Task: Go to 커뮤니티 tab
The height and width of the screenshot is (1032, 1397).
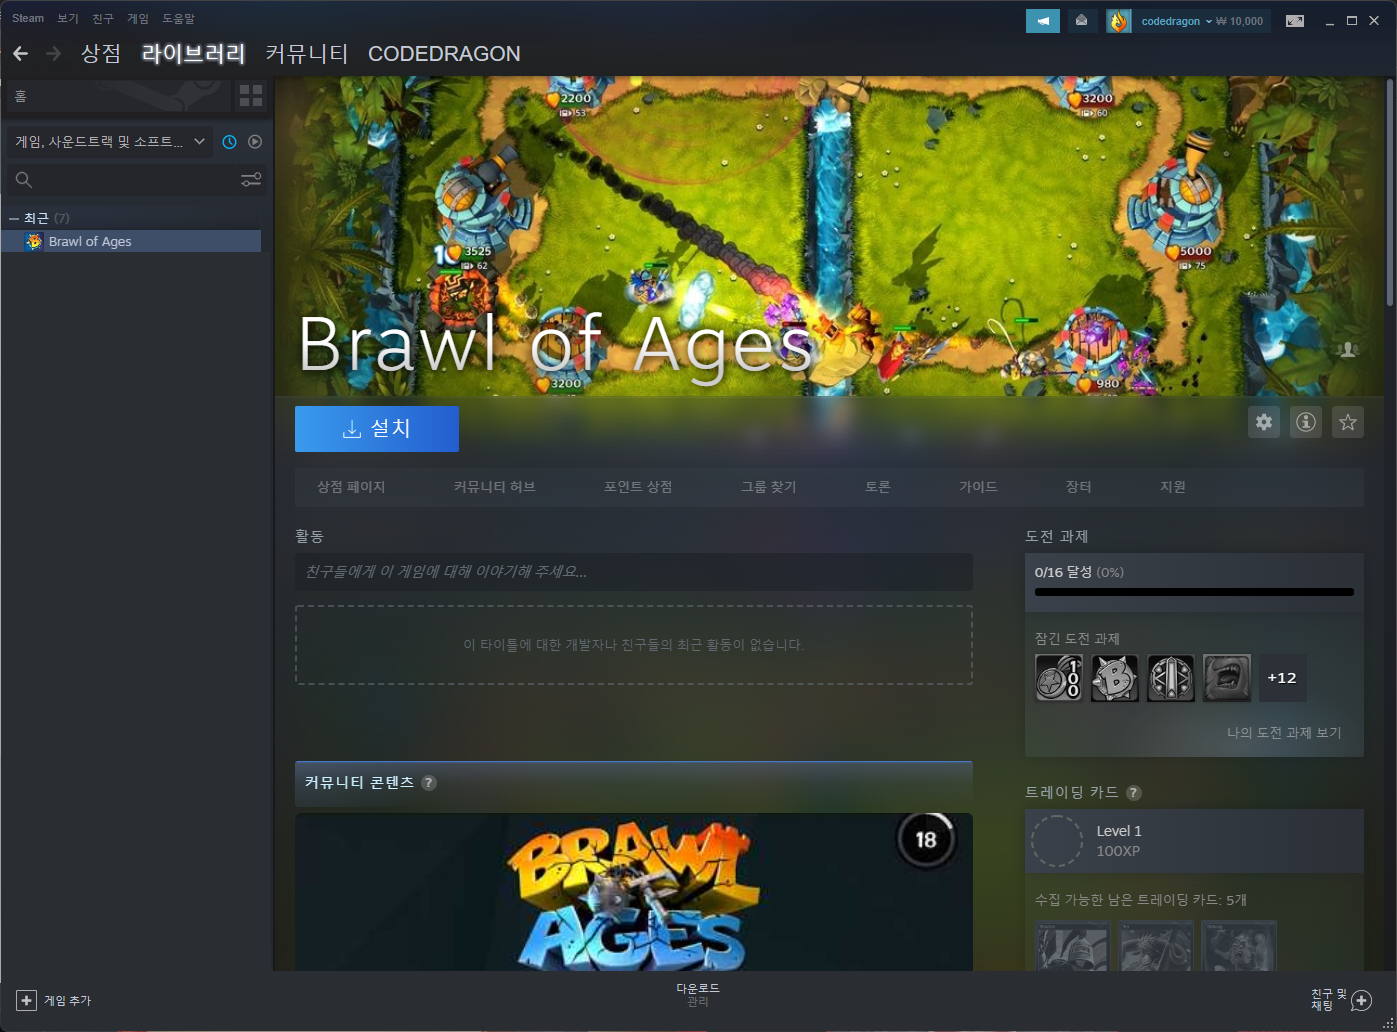Action: (307, 54)
